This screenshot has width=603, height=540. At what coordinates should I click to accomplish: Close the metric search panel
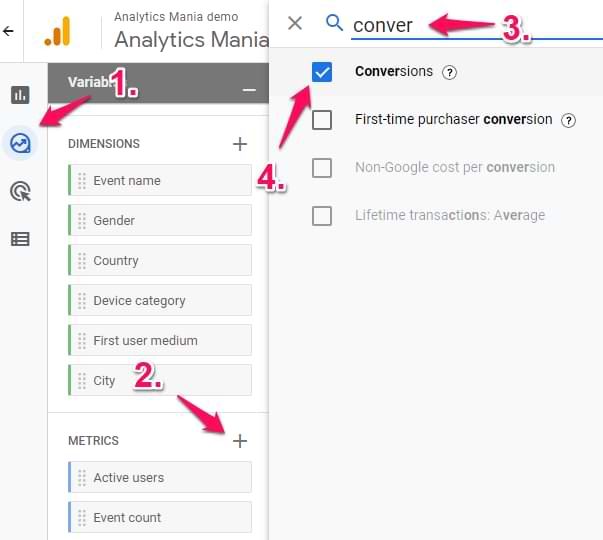click(x=295, y=23)
